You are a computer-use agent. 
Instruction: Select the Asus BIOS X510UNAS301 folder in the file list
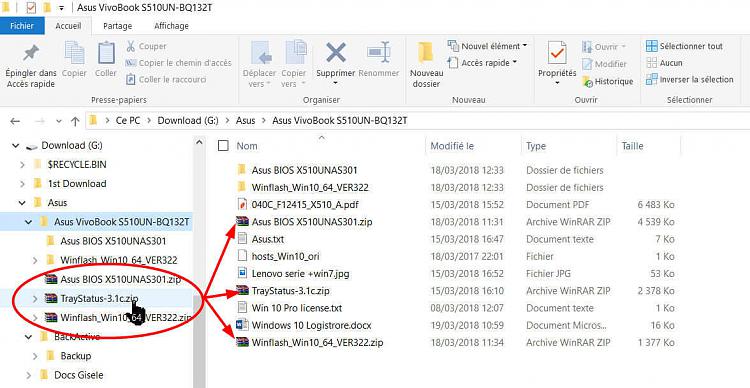pos(304,170)
